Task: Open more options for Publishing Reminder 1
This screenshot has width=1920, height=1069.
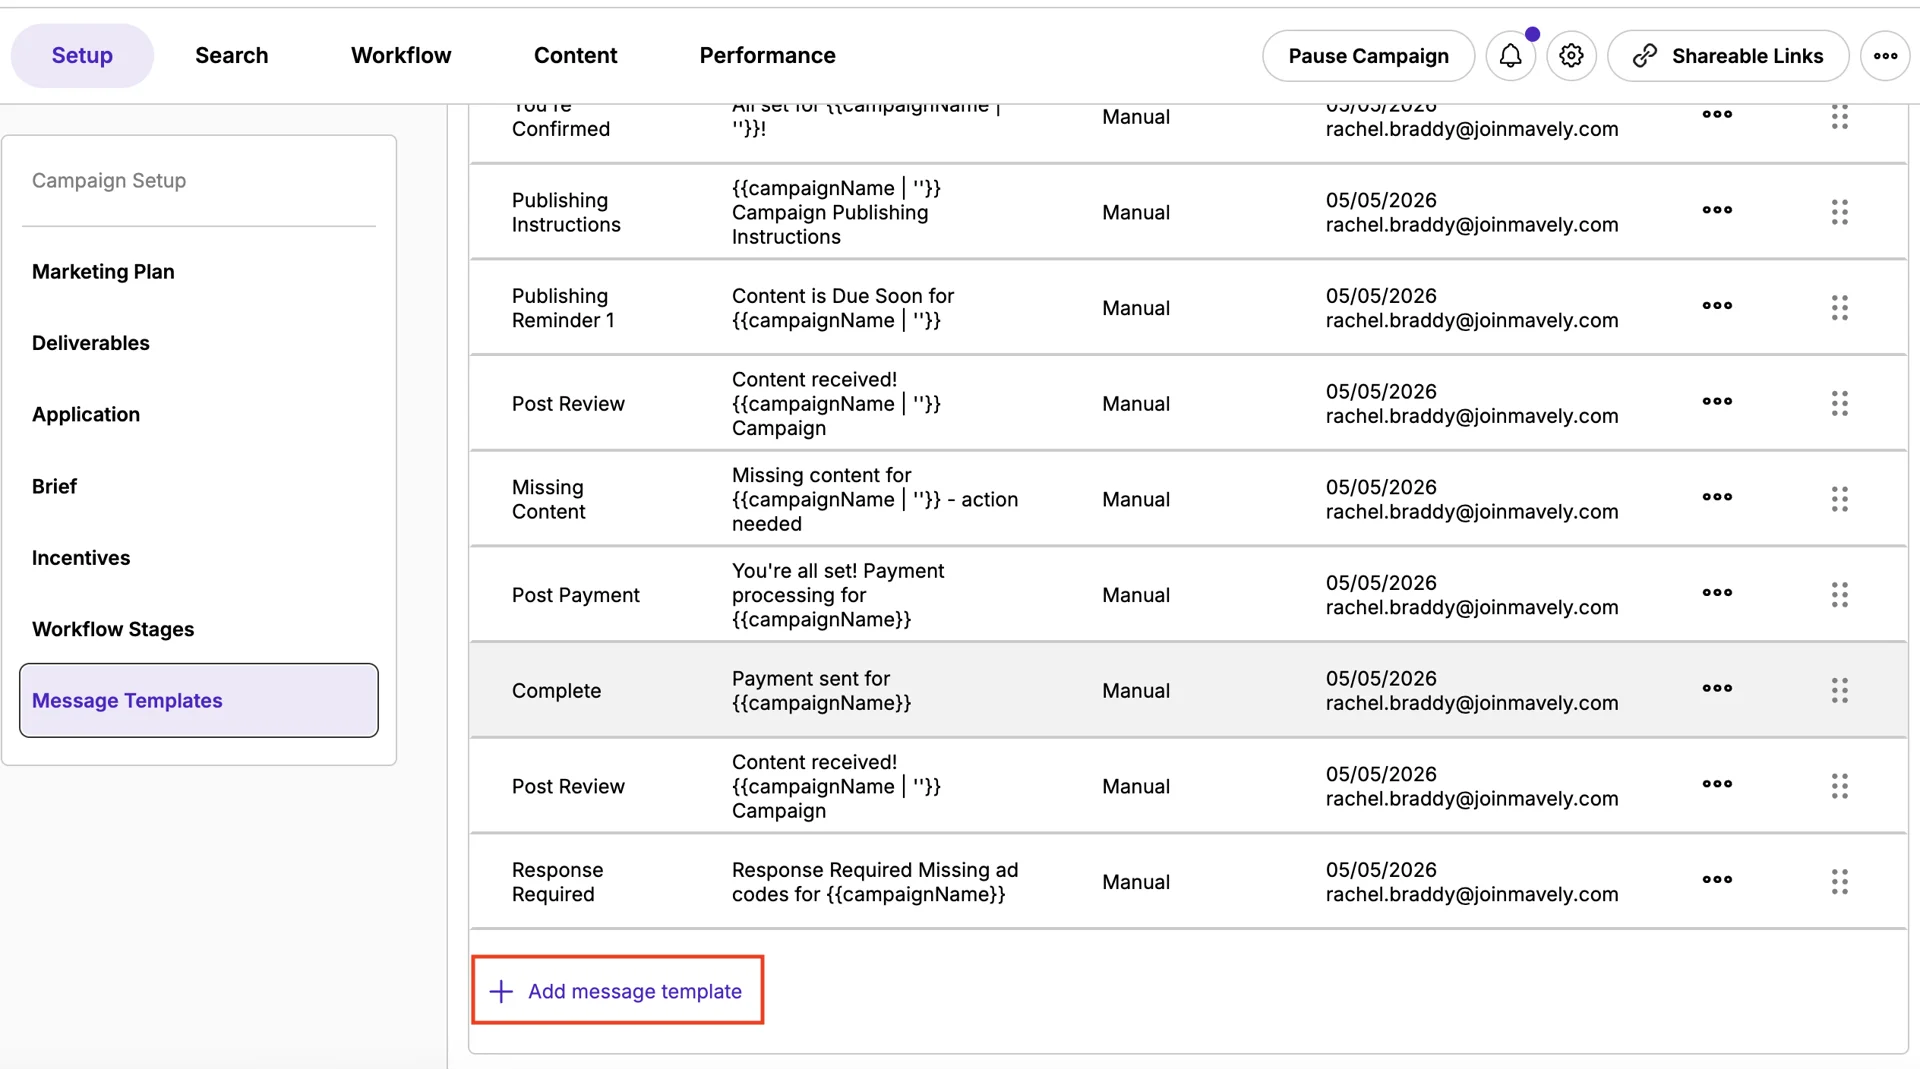Action: [1717, 306]
